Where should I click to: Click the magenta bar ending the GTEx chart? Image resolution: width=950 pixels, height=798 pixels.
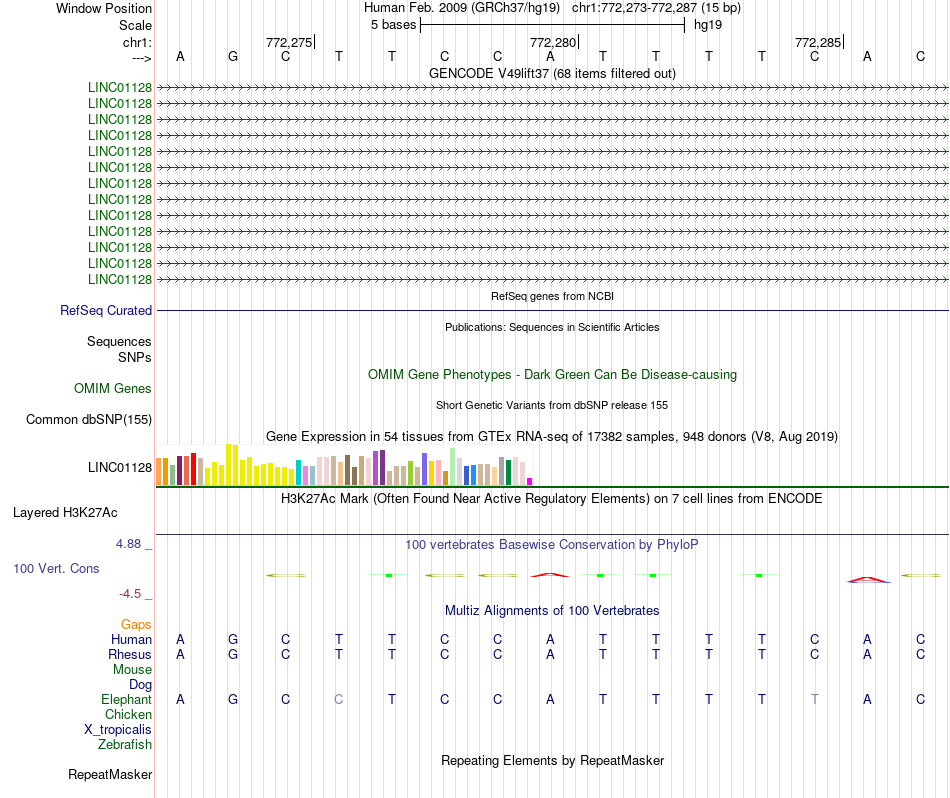point(530,481)
